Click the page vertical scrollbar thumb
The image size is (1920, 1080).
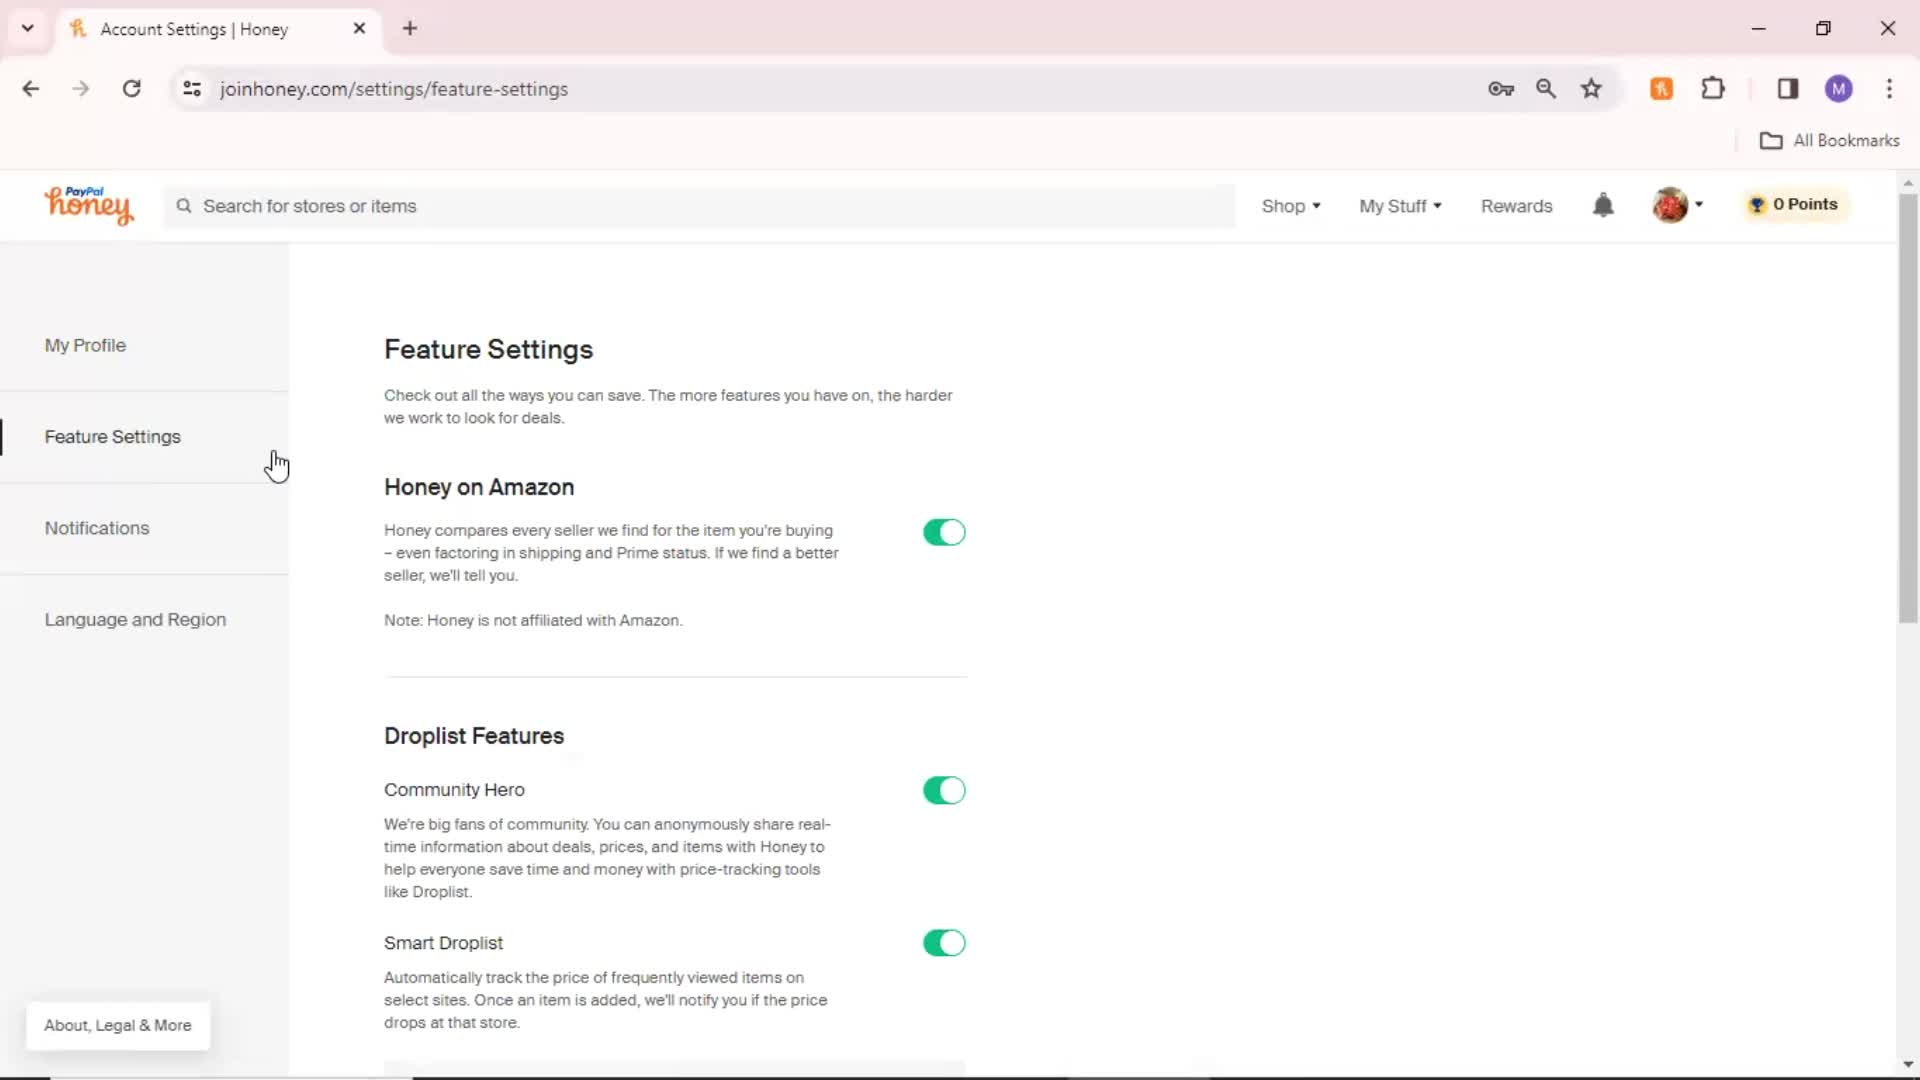[x=1908, y=408]
